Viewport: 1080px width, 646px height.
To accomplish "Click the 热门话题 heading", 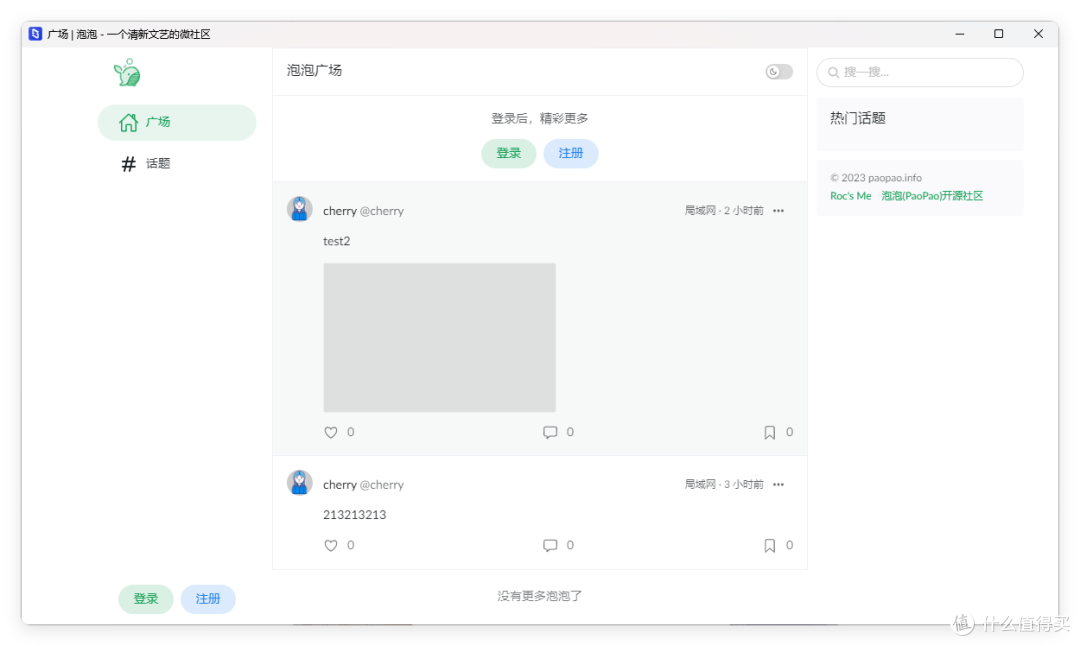I will pos(858,118).
